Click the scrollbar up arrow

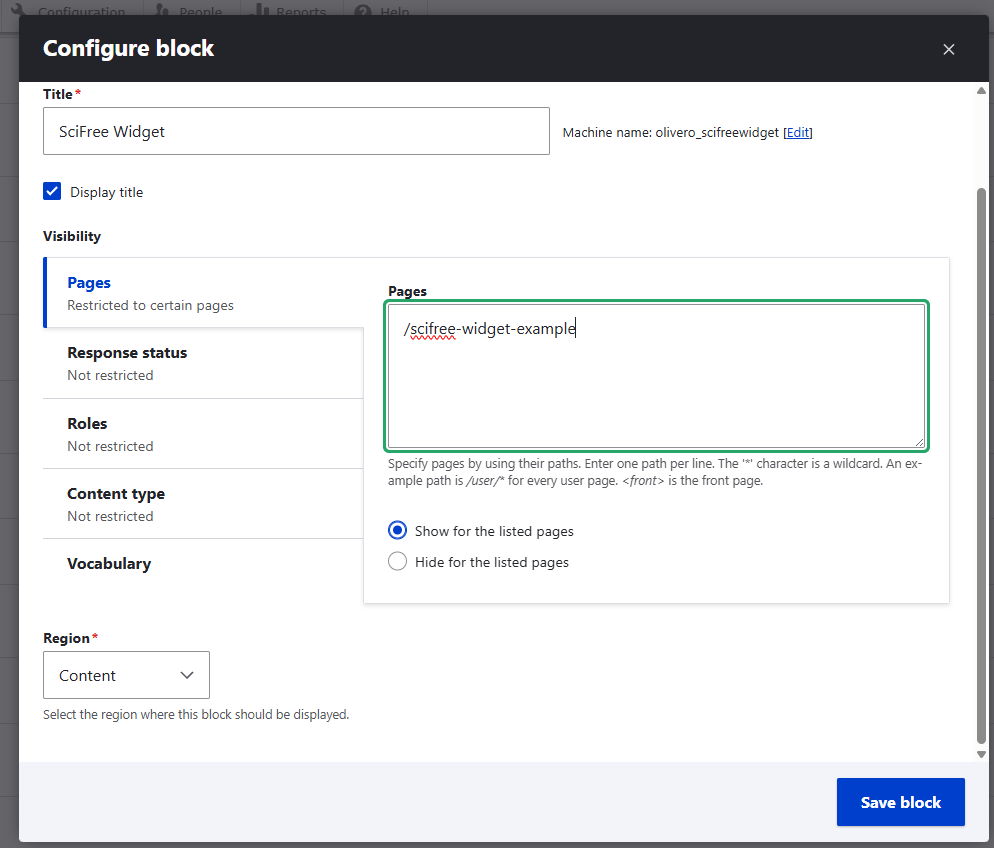click(981, 90)
